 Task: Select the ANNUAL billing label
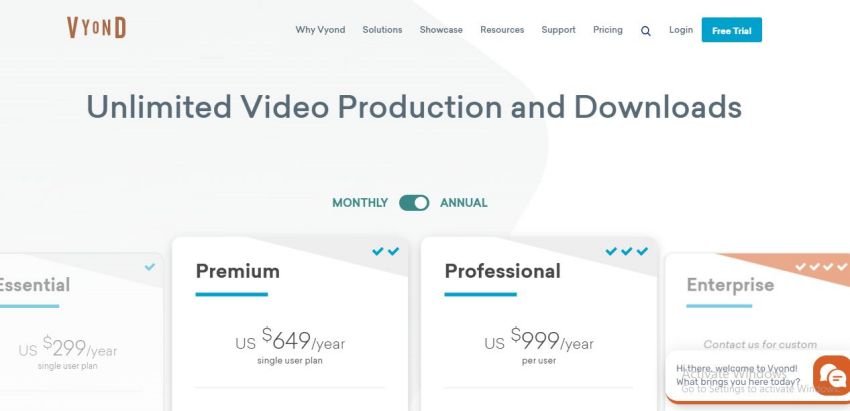point(464,203)
